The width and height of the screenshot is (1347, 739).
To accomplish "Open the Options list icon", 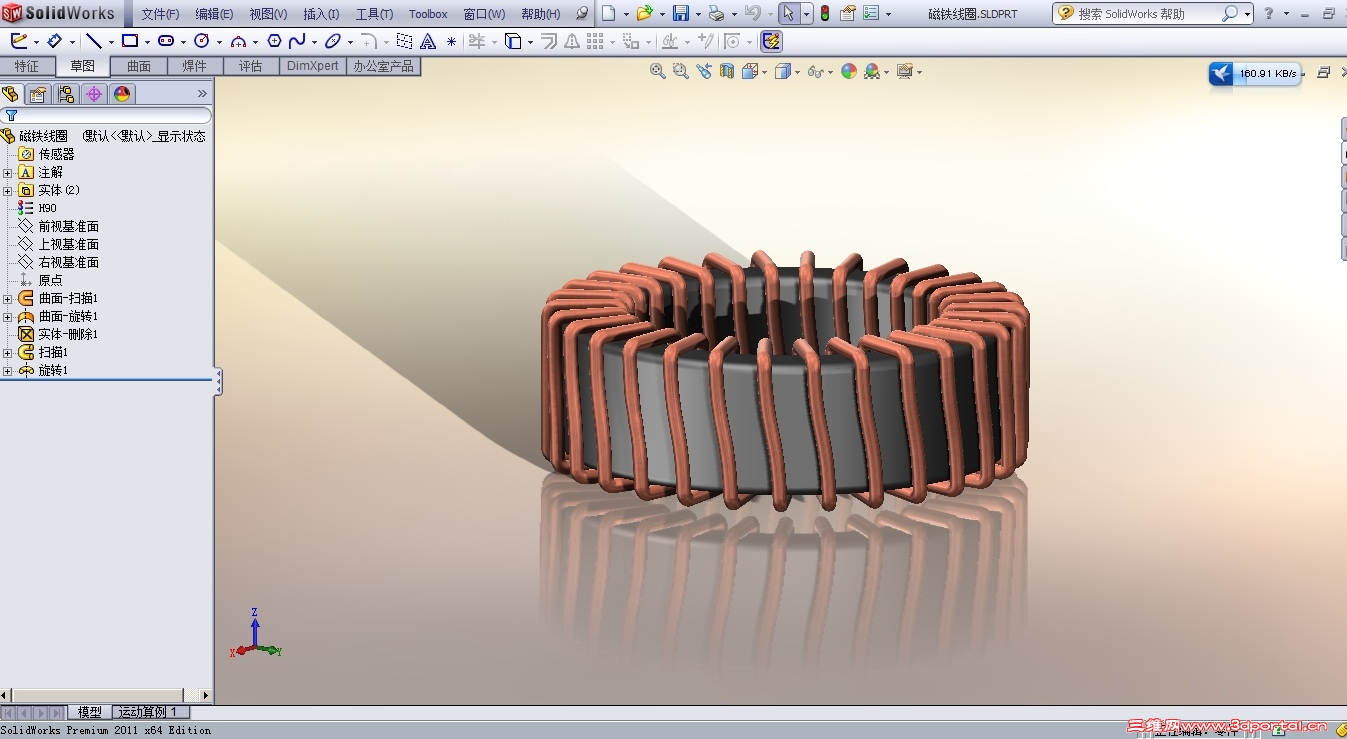I will [871, 13].
